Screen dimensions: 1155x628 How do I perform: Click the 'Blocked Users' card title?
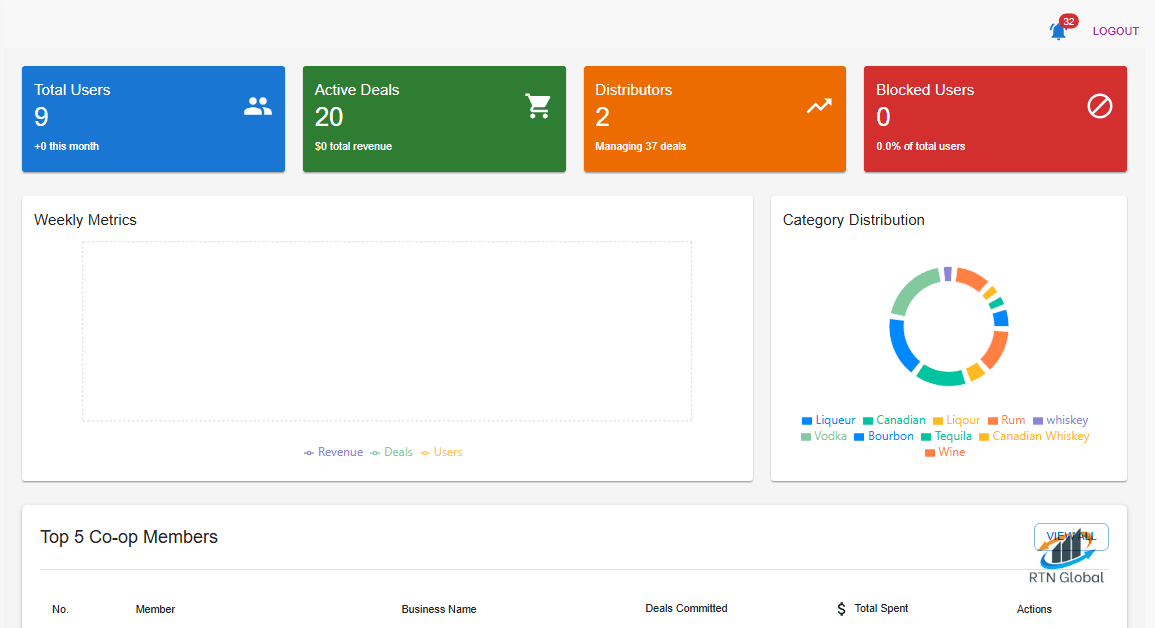tap(925, 90)
